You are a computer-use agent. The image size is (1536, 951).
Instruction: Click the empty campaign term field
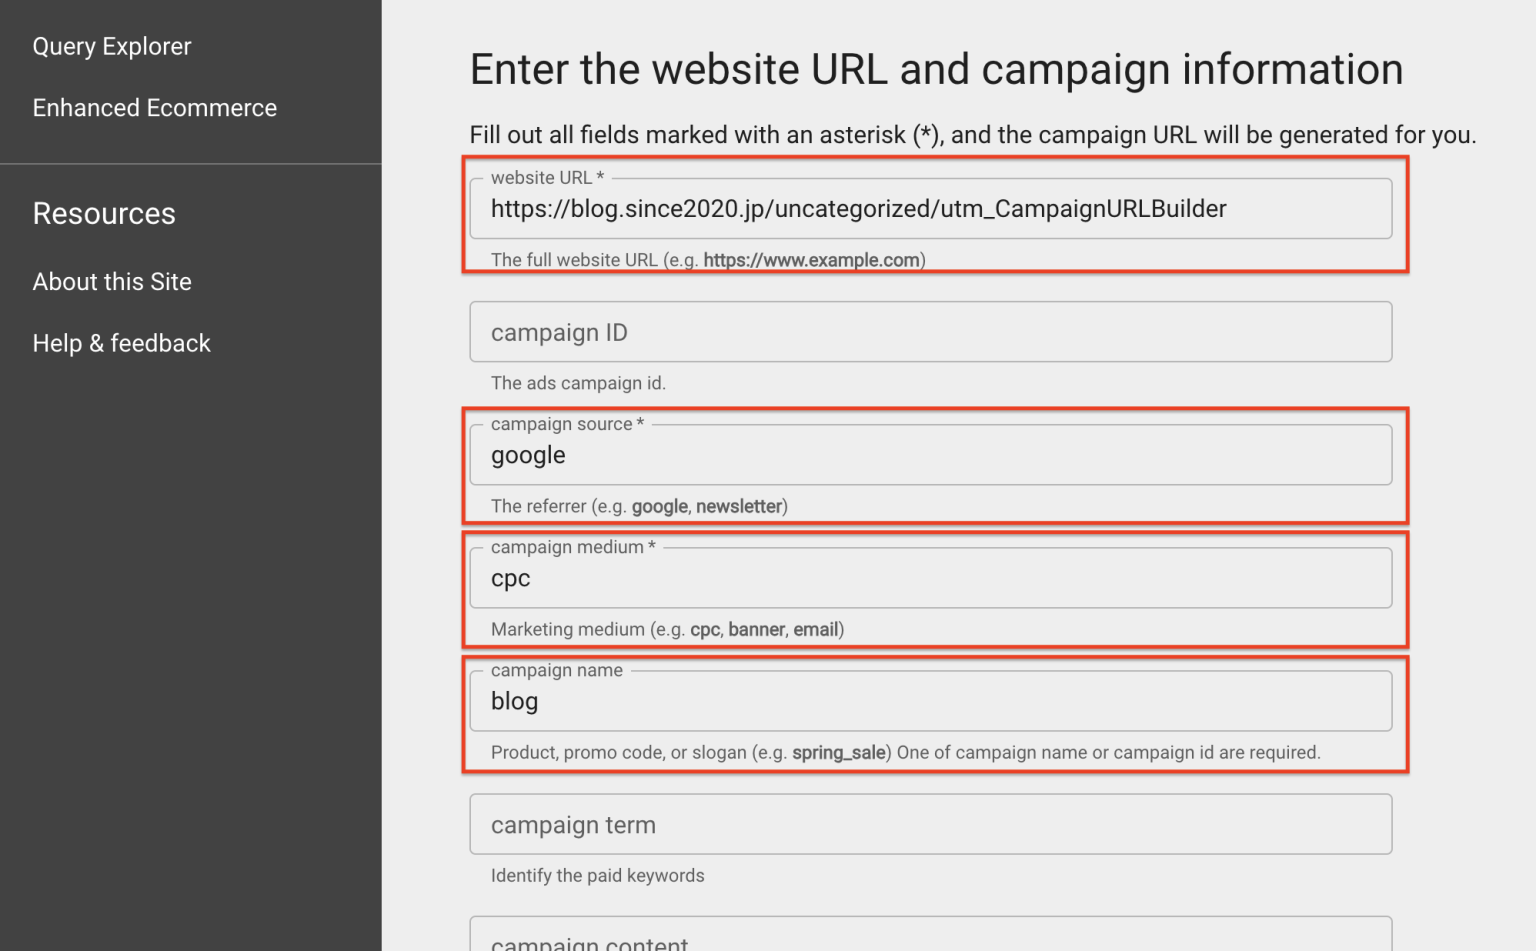[x=930, y=825]
